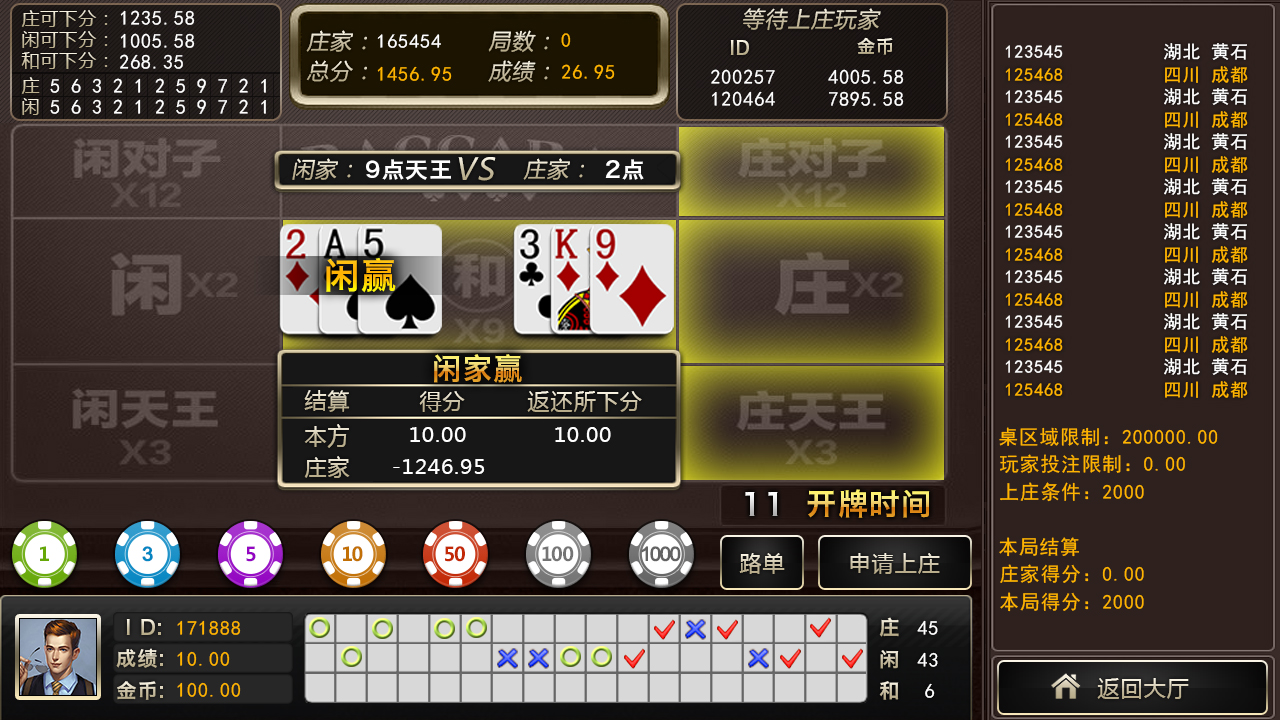Click the home icon on 返回大厅

click(1066, 686)
